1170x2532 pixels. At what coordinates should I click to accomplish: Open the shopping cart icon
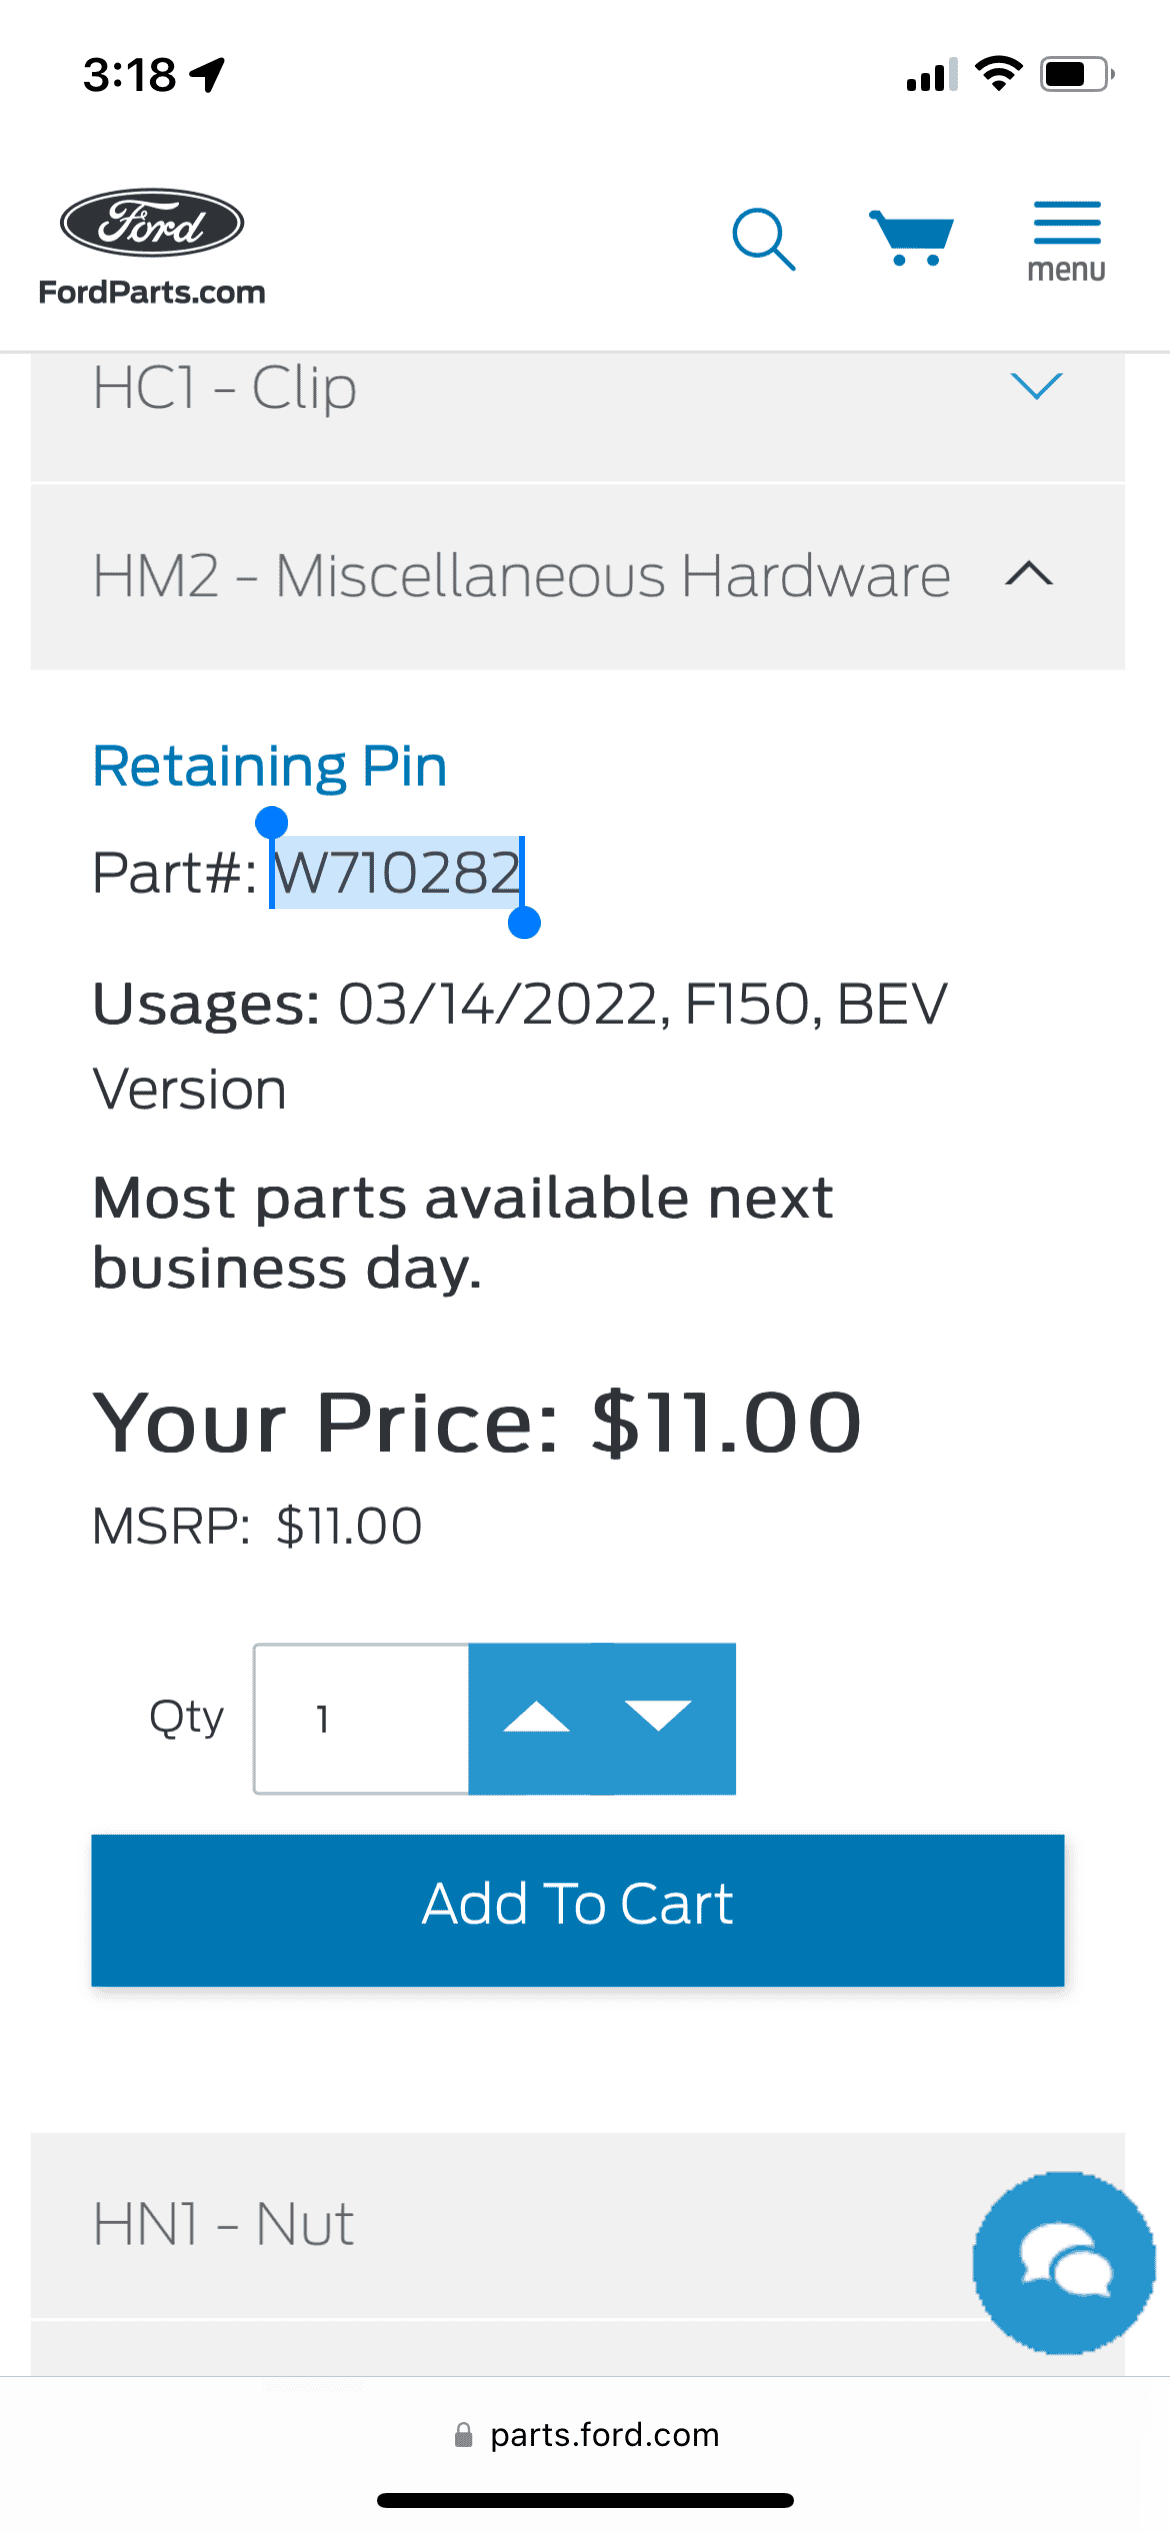point(911,238)
